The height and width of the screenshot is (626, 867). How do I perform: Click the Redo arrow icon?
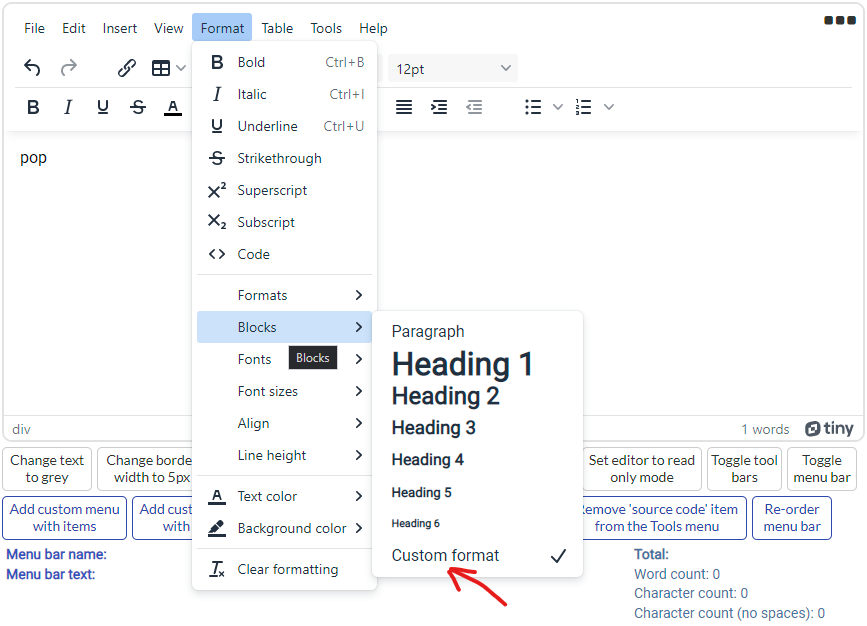(x=69, y=68)
